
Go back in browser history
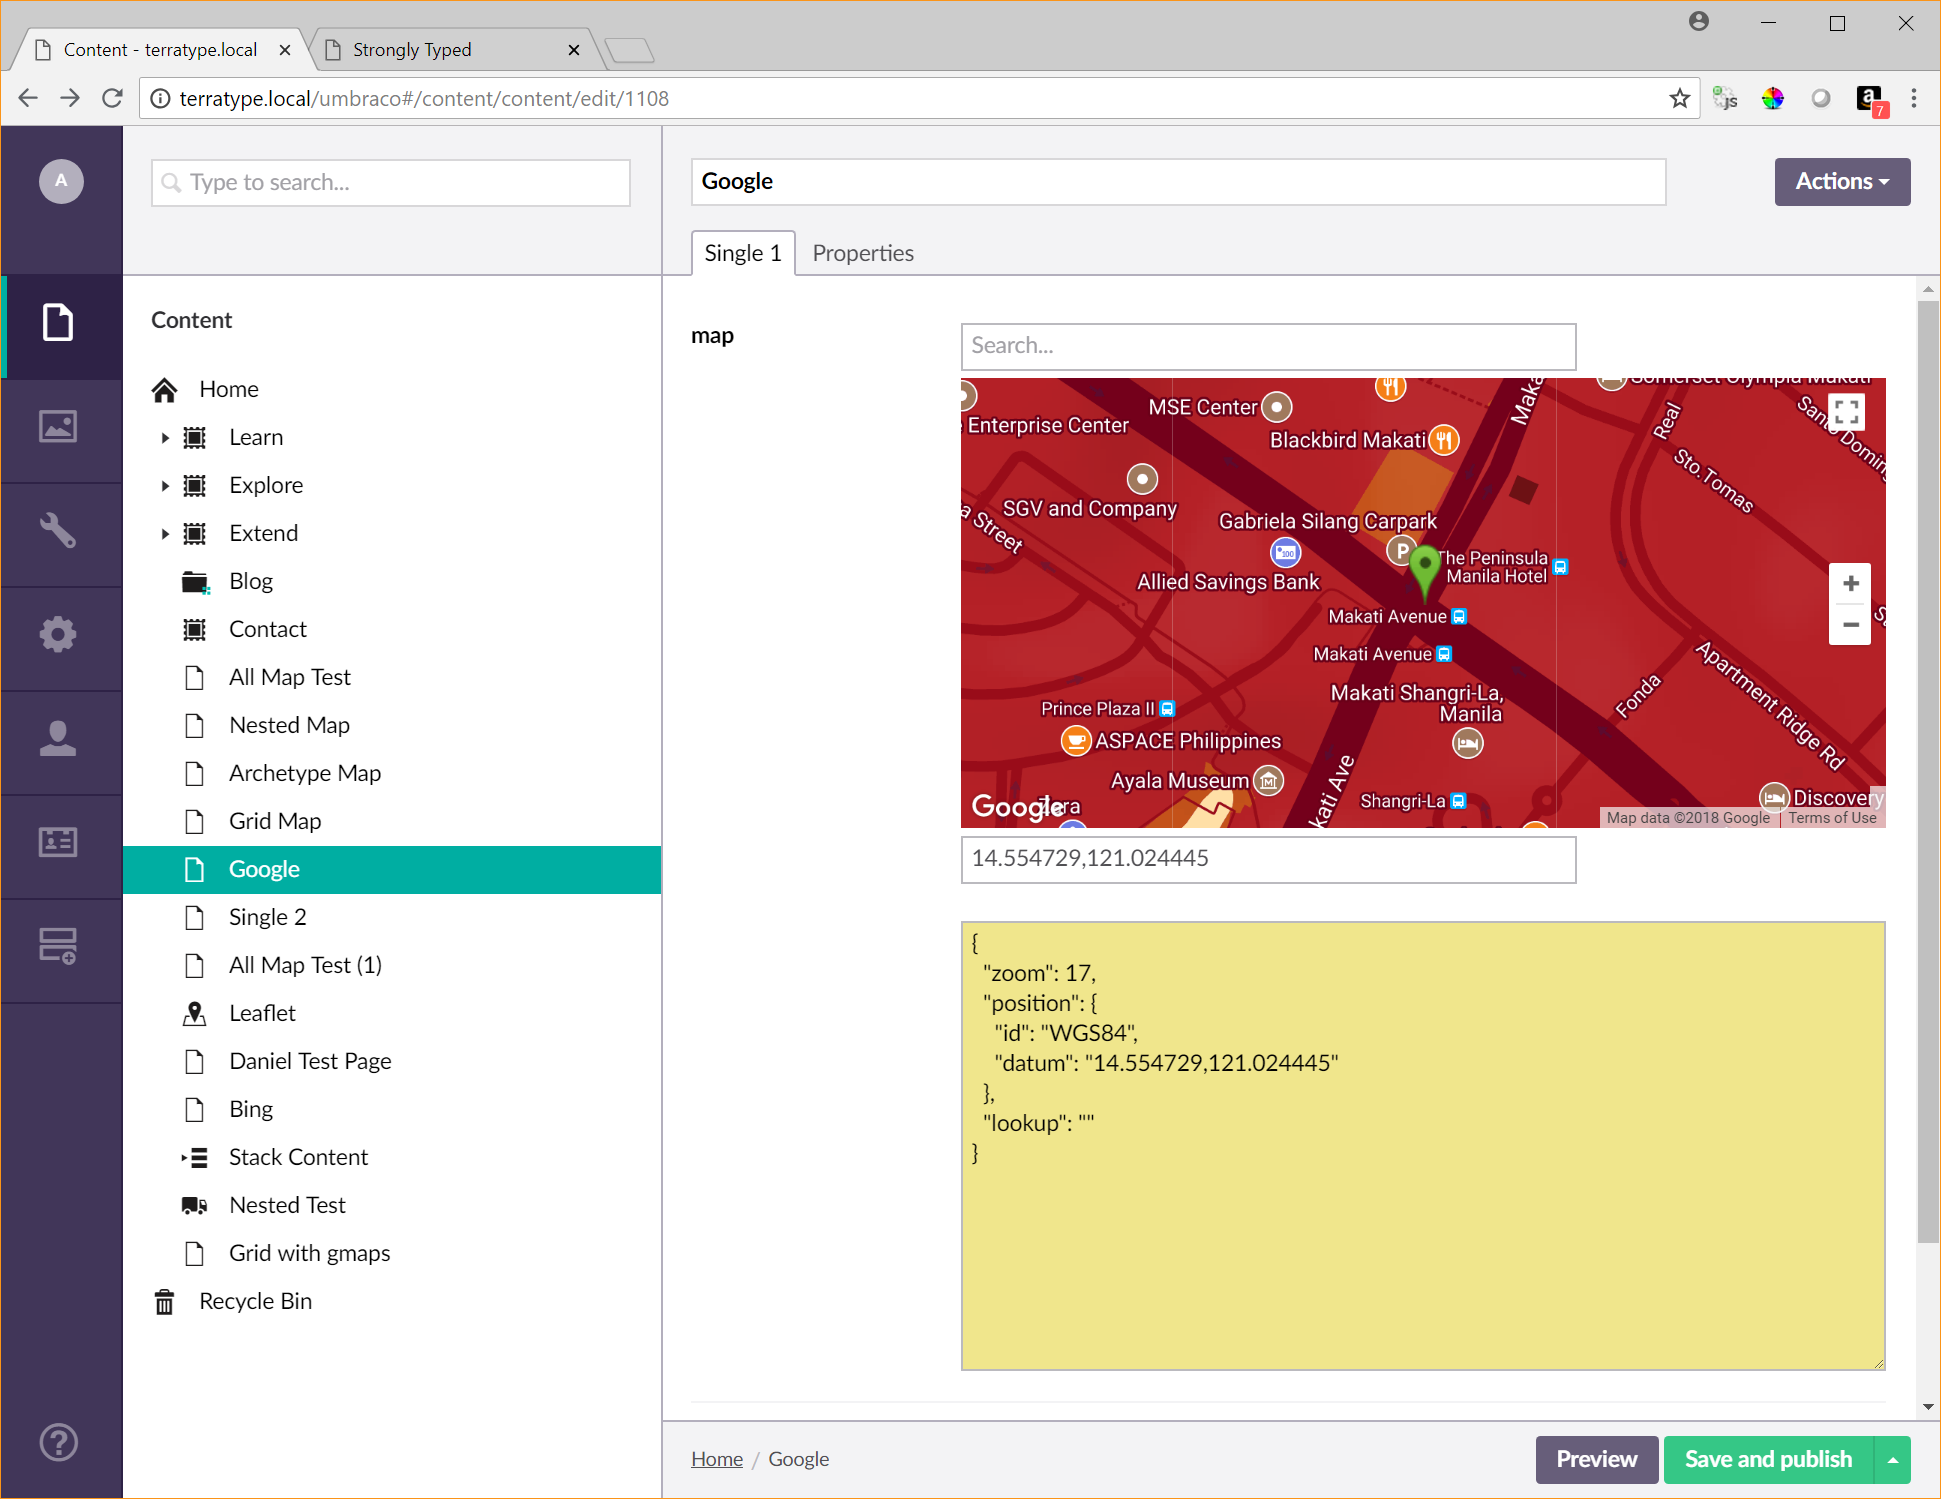pos(28,98)
